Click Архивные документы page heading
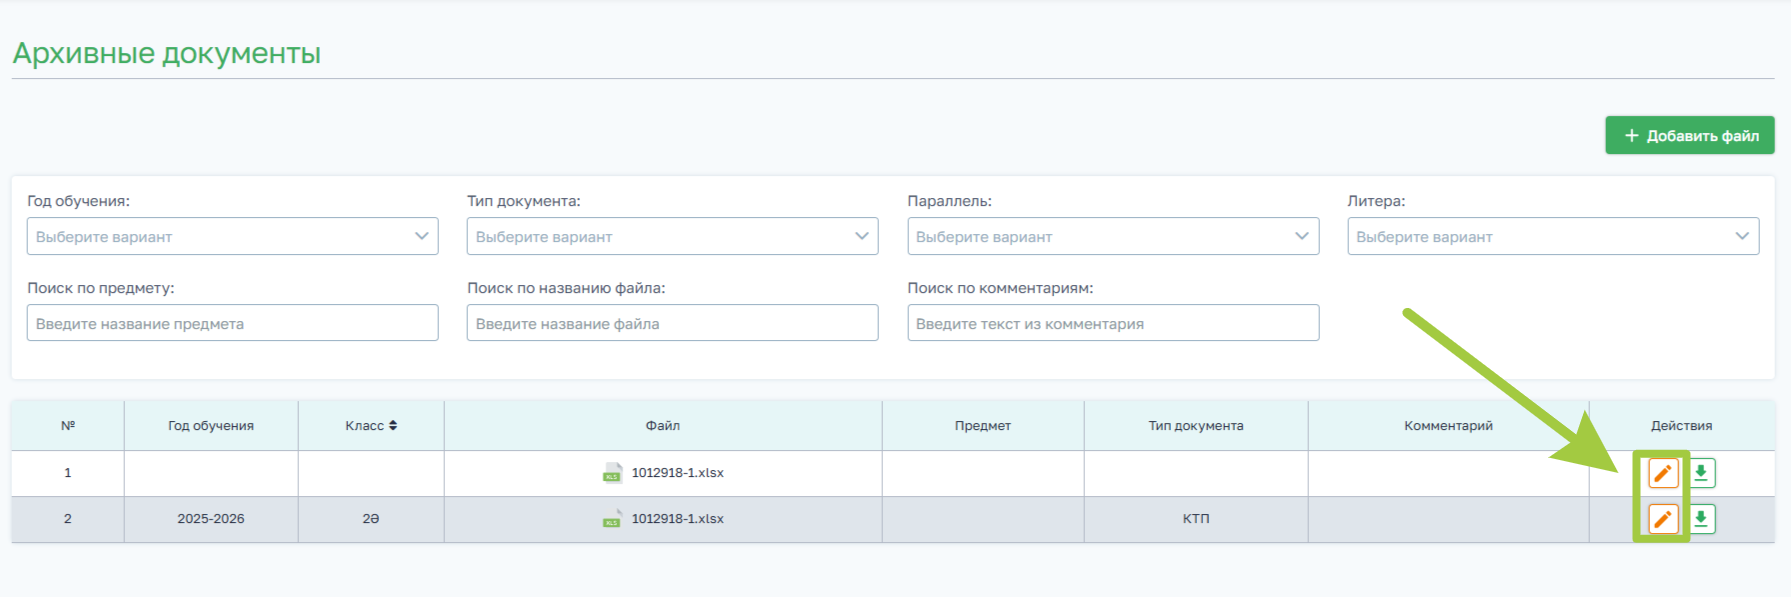1791x597 pixels. pyautogui.click(x=167, y=53)
